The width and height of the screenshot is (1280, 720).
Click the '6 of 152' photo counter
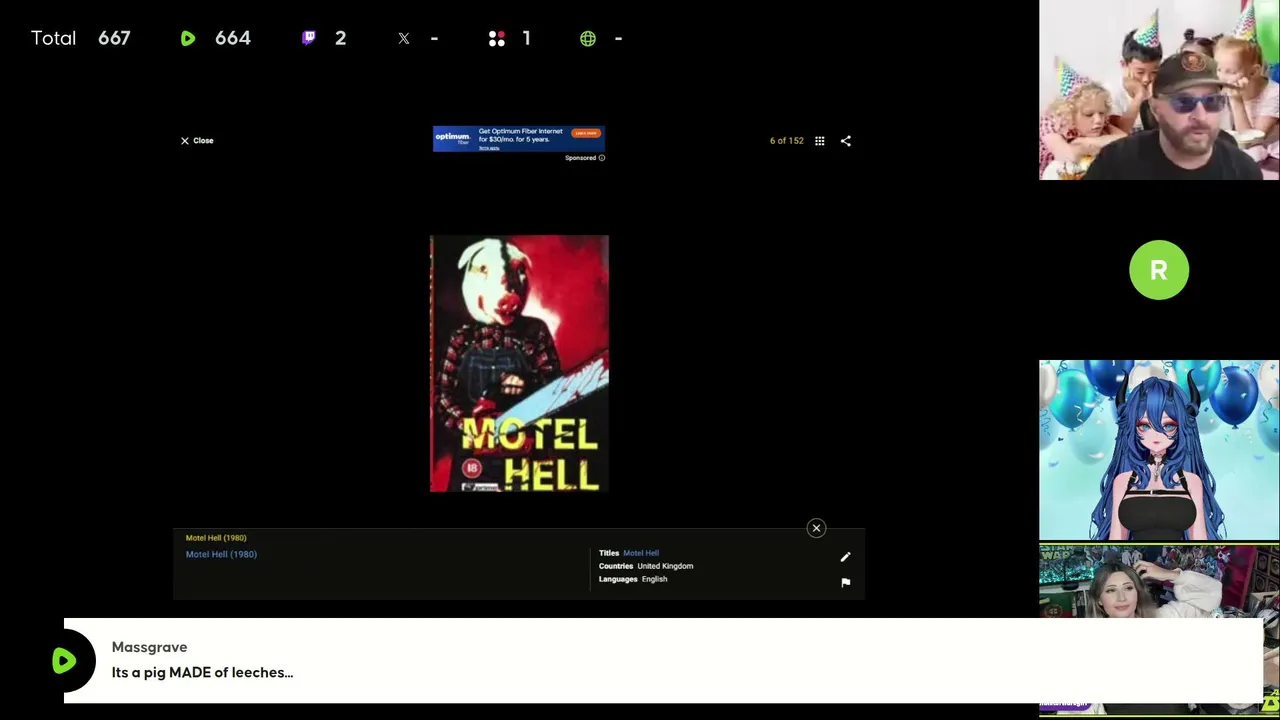(x=786, y=141)
